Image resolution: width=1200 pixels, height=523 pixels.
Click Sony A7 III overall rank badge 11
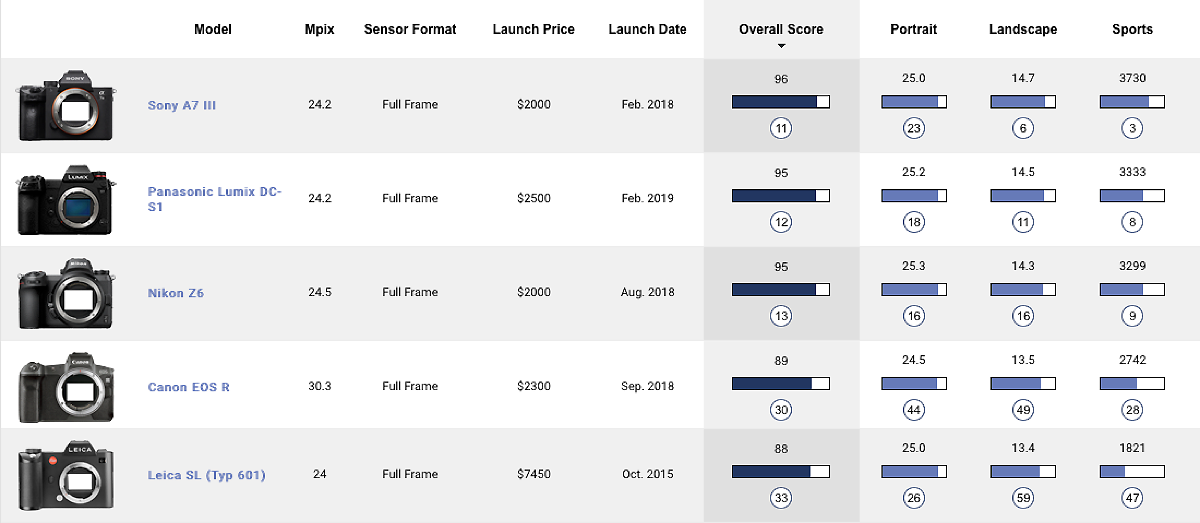tap(781, 128)
